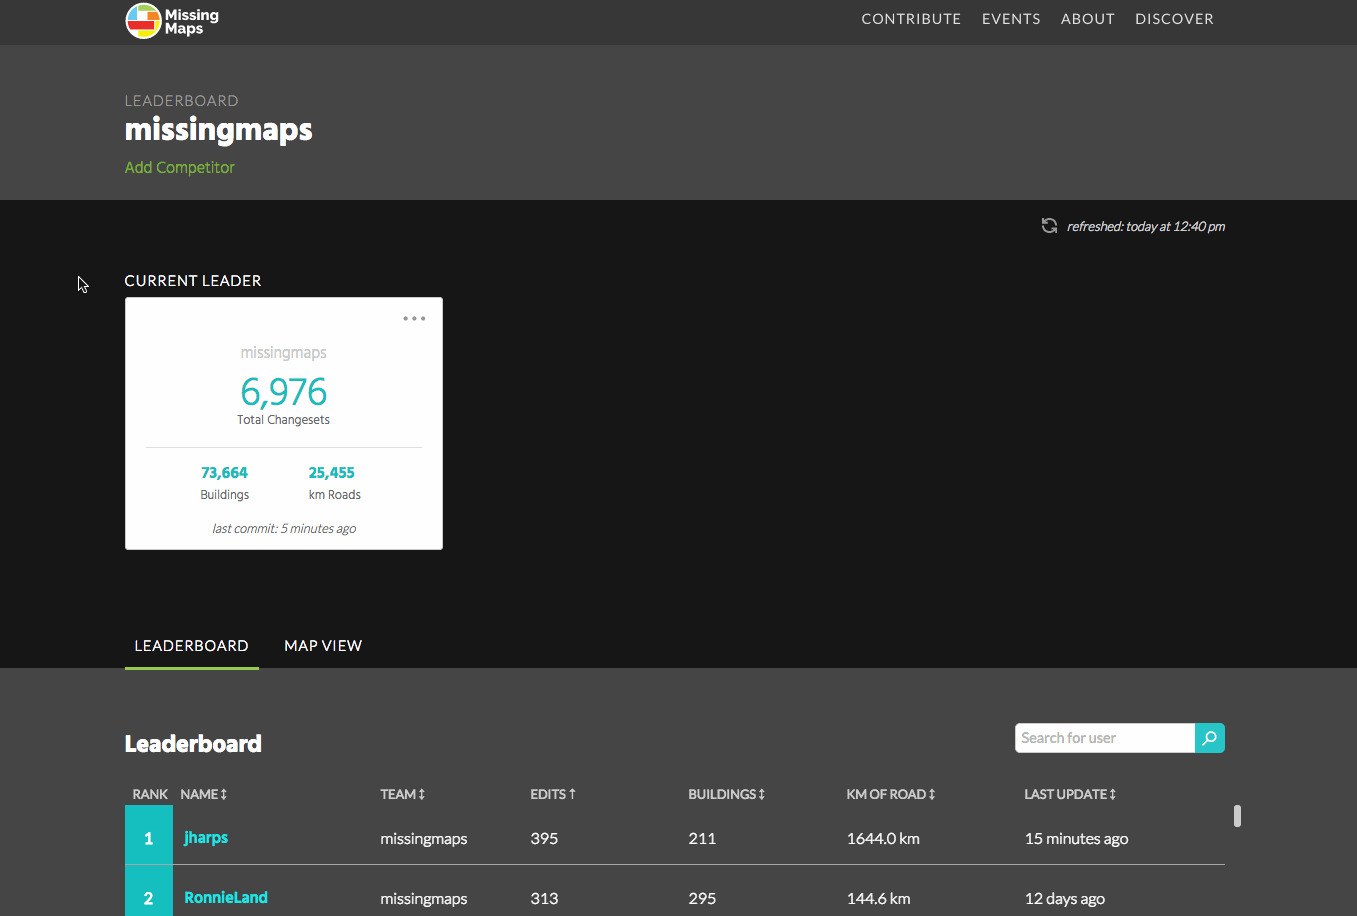Click the 395 edits cell
1357x916 pixels.
[544, 839]
